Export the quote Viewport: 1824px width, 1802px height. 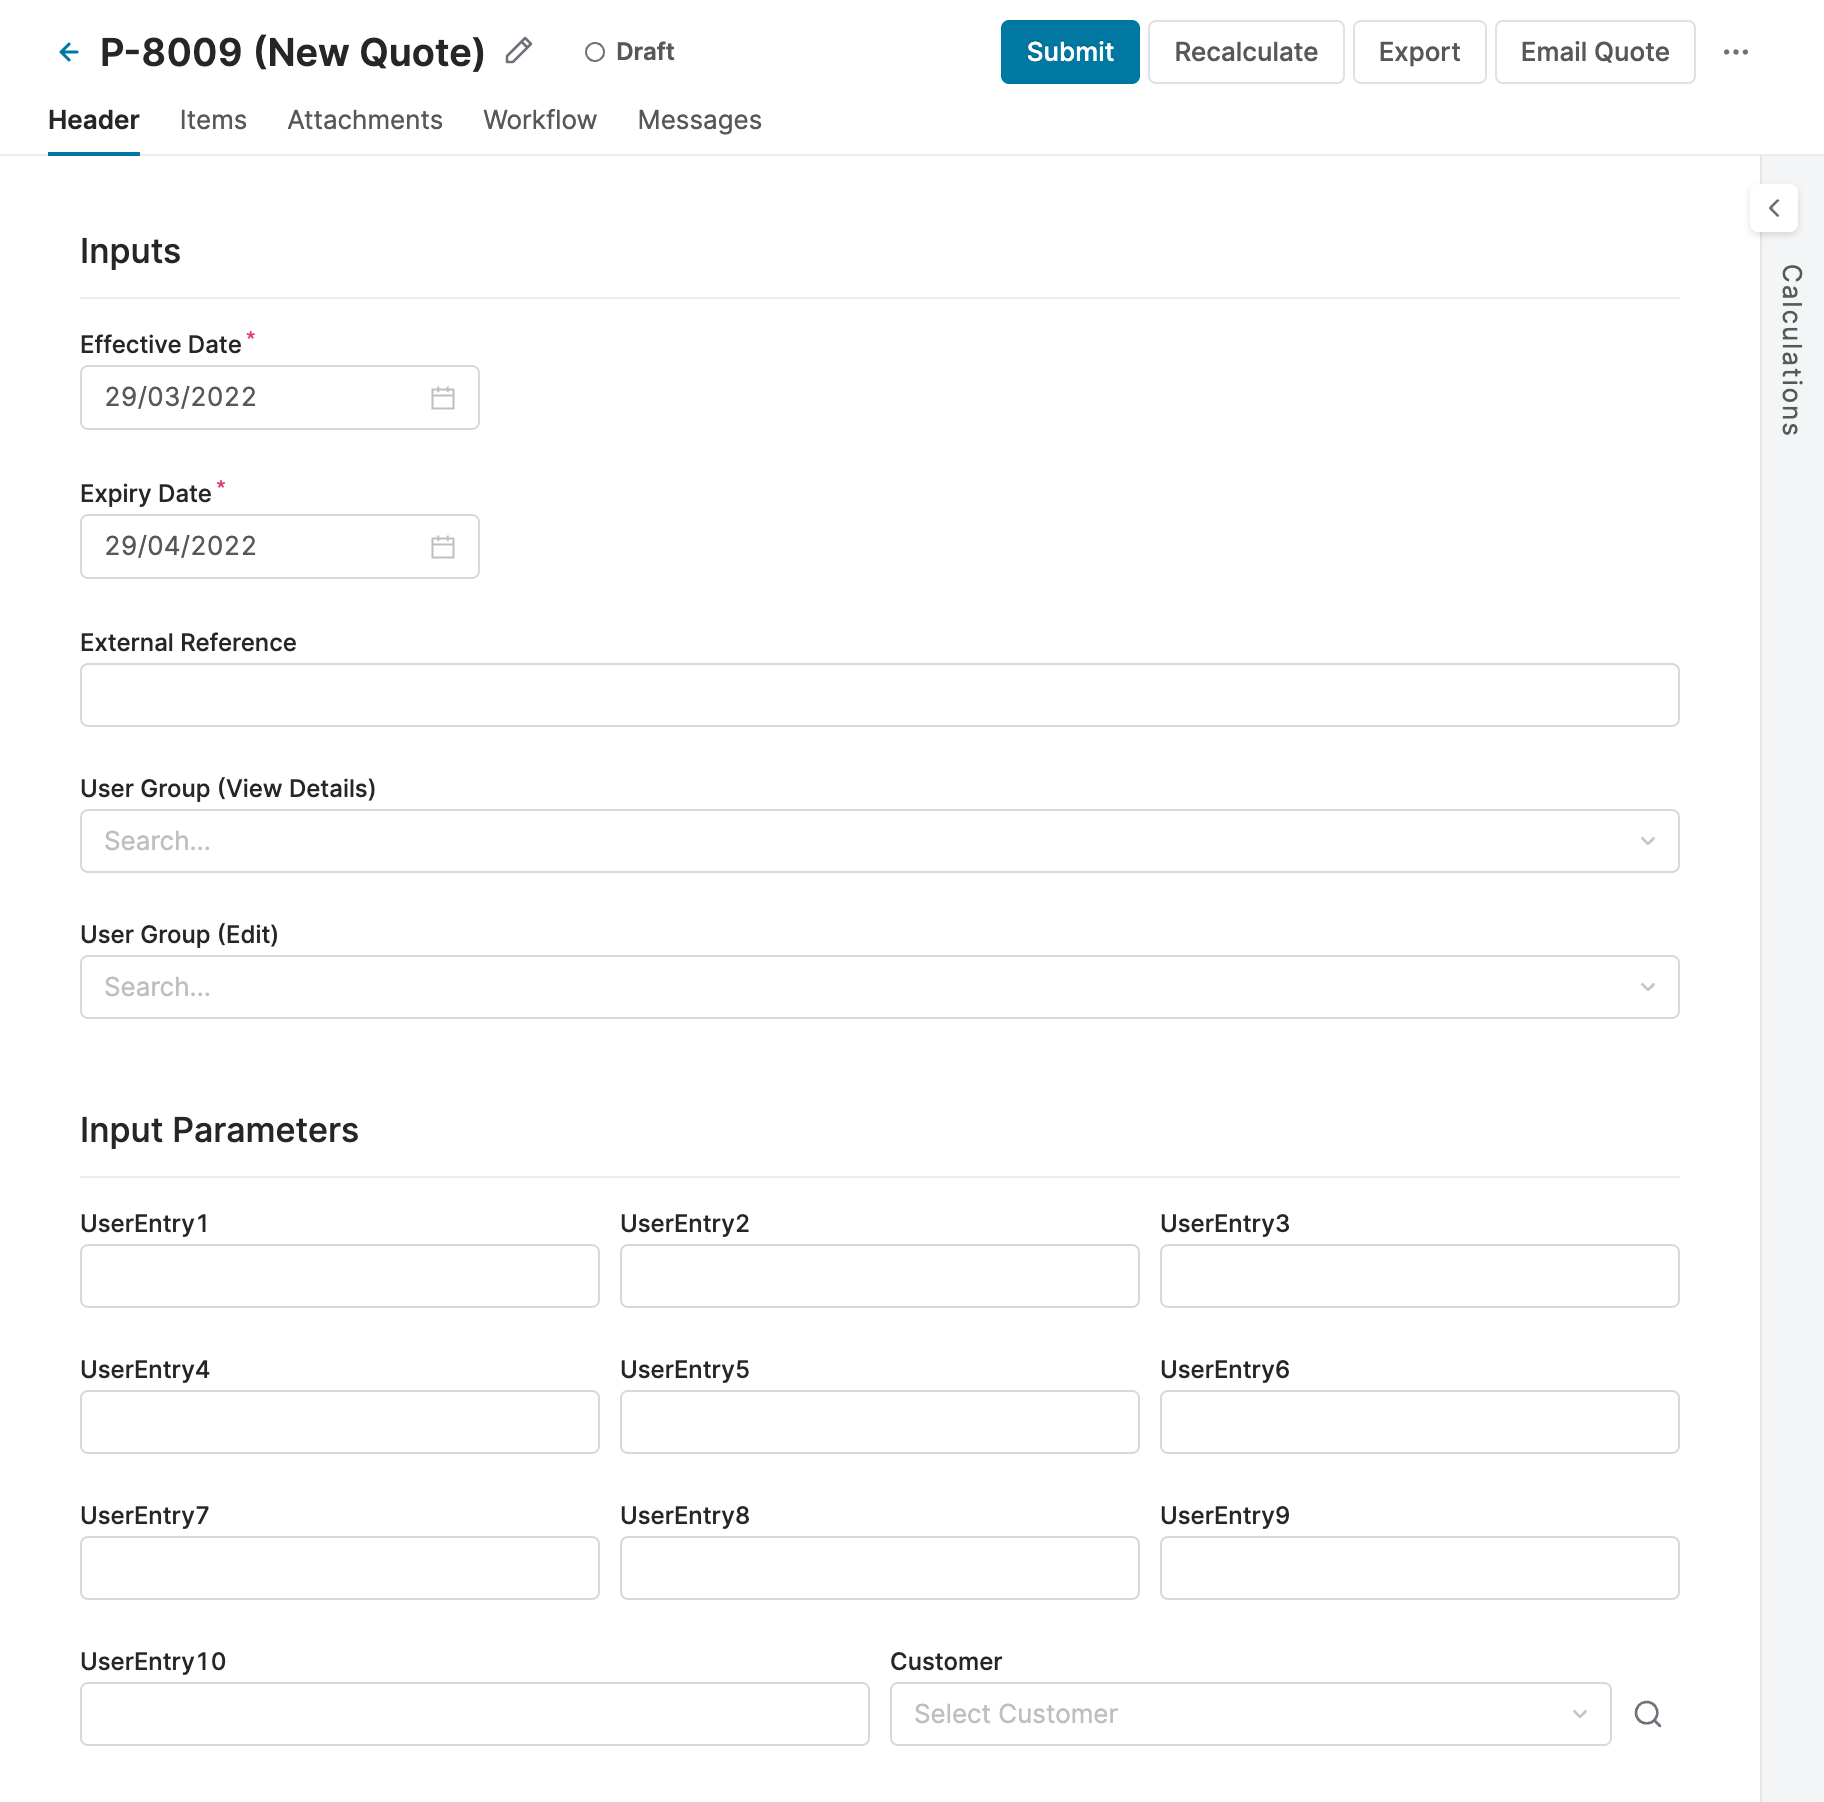pos(1419,52)
